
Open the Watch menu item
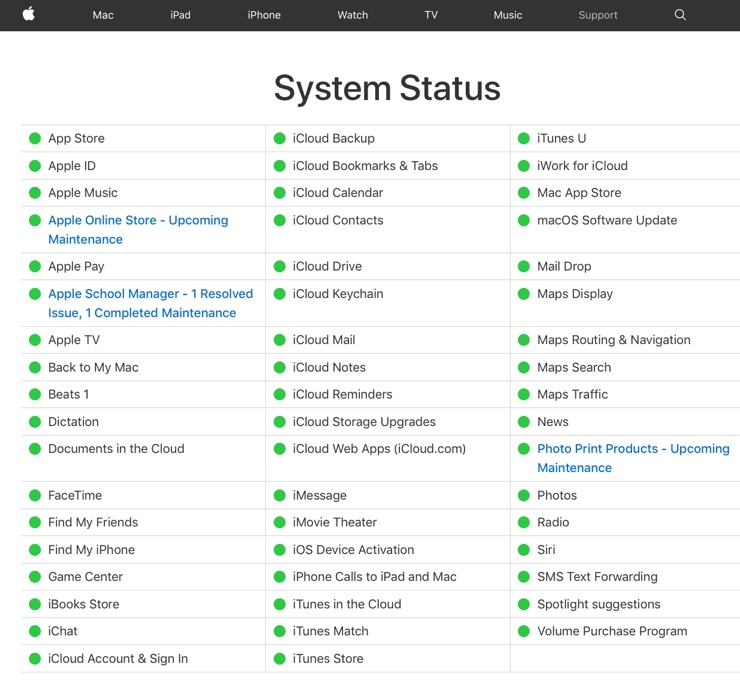pos(353,15)
